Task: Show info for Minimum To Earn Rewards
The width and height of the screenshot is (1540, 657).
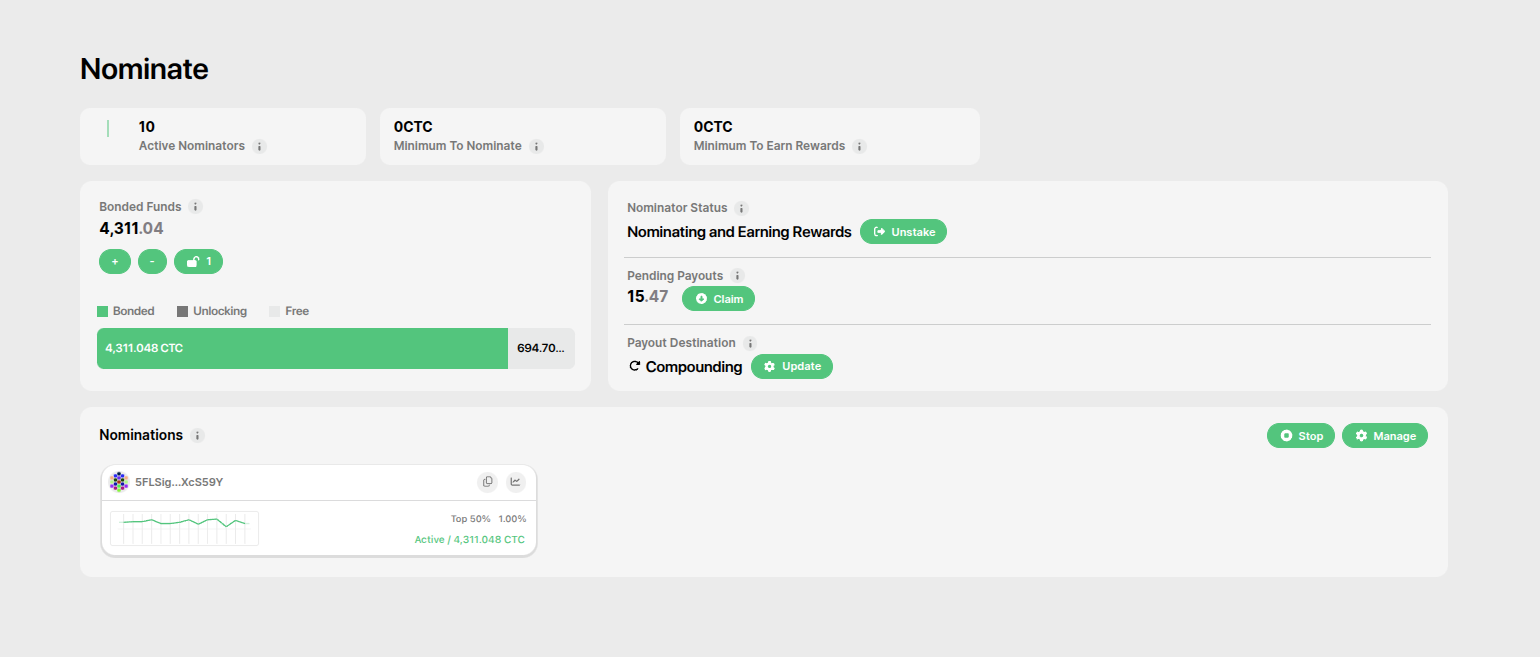Action: coord(859,146)
